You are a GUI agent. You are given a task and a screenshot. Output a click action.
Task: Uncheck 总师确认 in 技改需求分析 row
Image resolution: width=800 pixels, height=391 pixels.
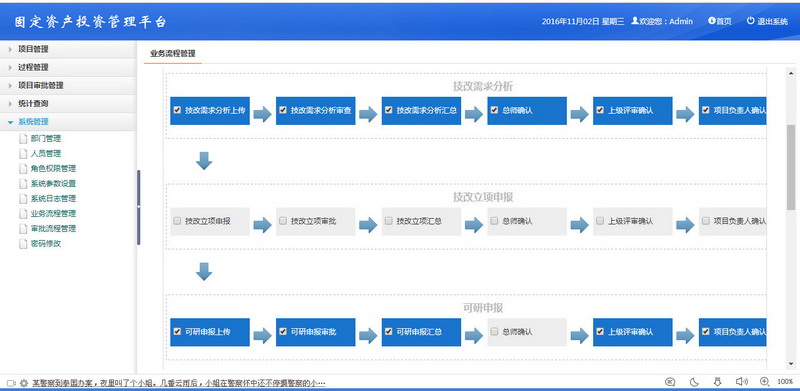point(494,110)
